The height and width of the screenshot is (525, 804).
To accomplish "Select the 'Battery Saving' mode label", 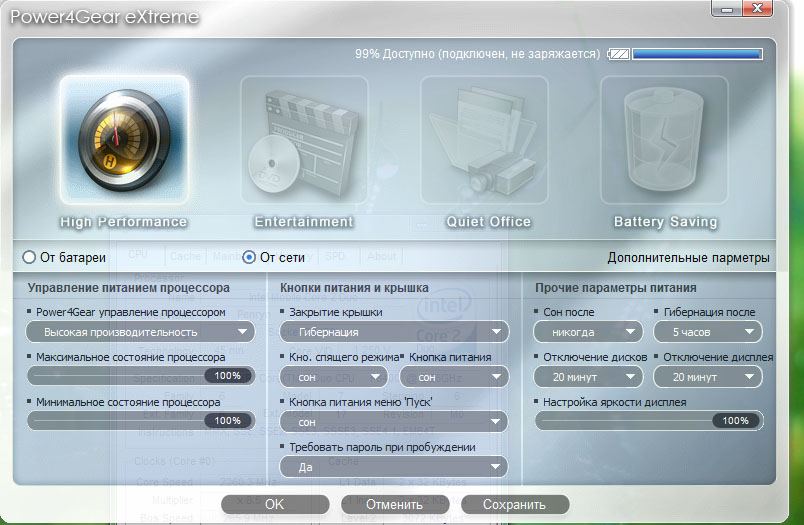I will click(666, 222).
